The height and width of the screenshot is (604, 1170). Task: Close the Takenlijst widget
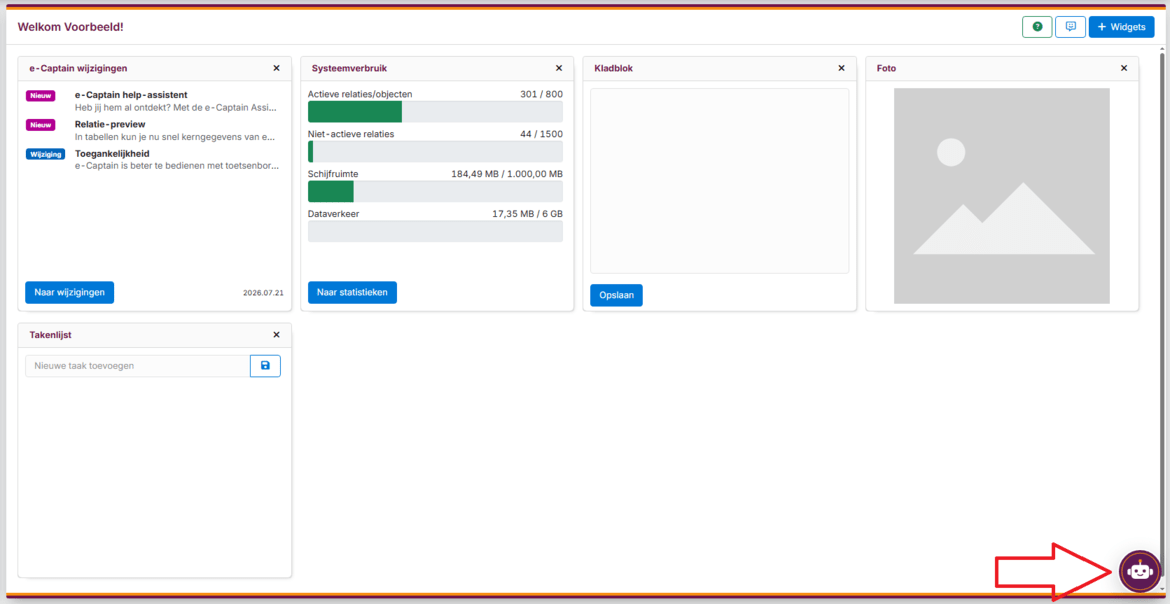tap(276, 334)
